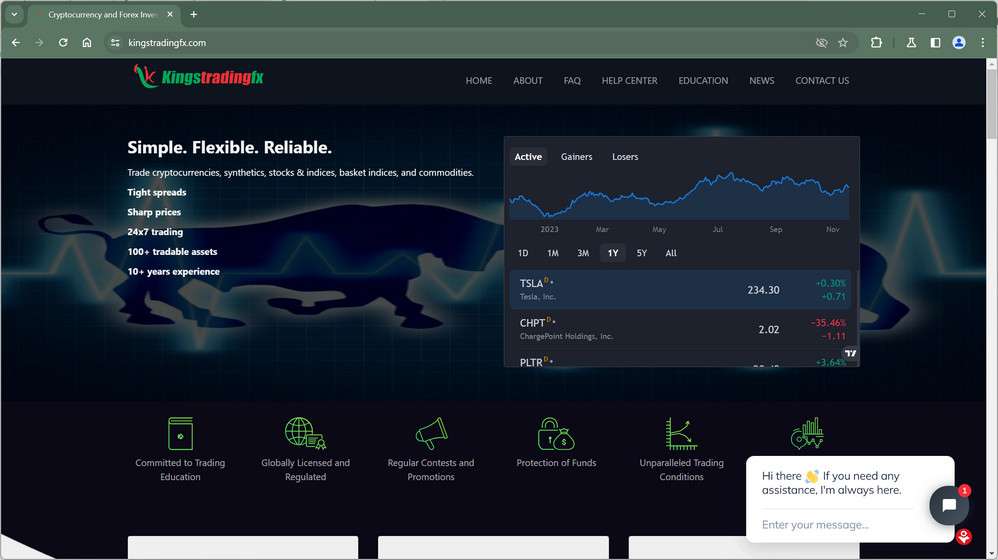Screen dimensions: 998x560
Task: Select the Cryptocurrency and Forex browser tab
Action: click(104, 14)
